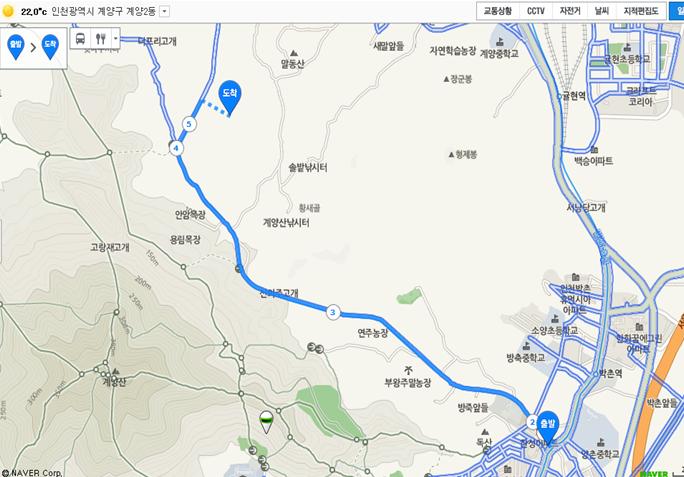Image resolution: width=684 pixels, height=477 pixels.
Task: Select the restaurant fork and knife icon
Action: pyautogui.click(x=101, y=38)
